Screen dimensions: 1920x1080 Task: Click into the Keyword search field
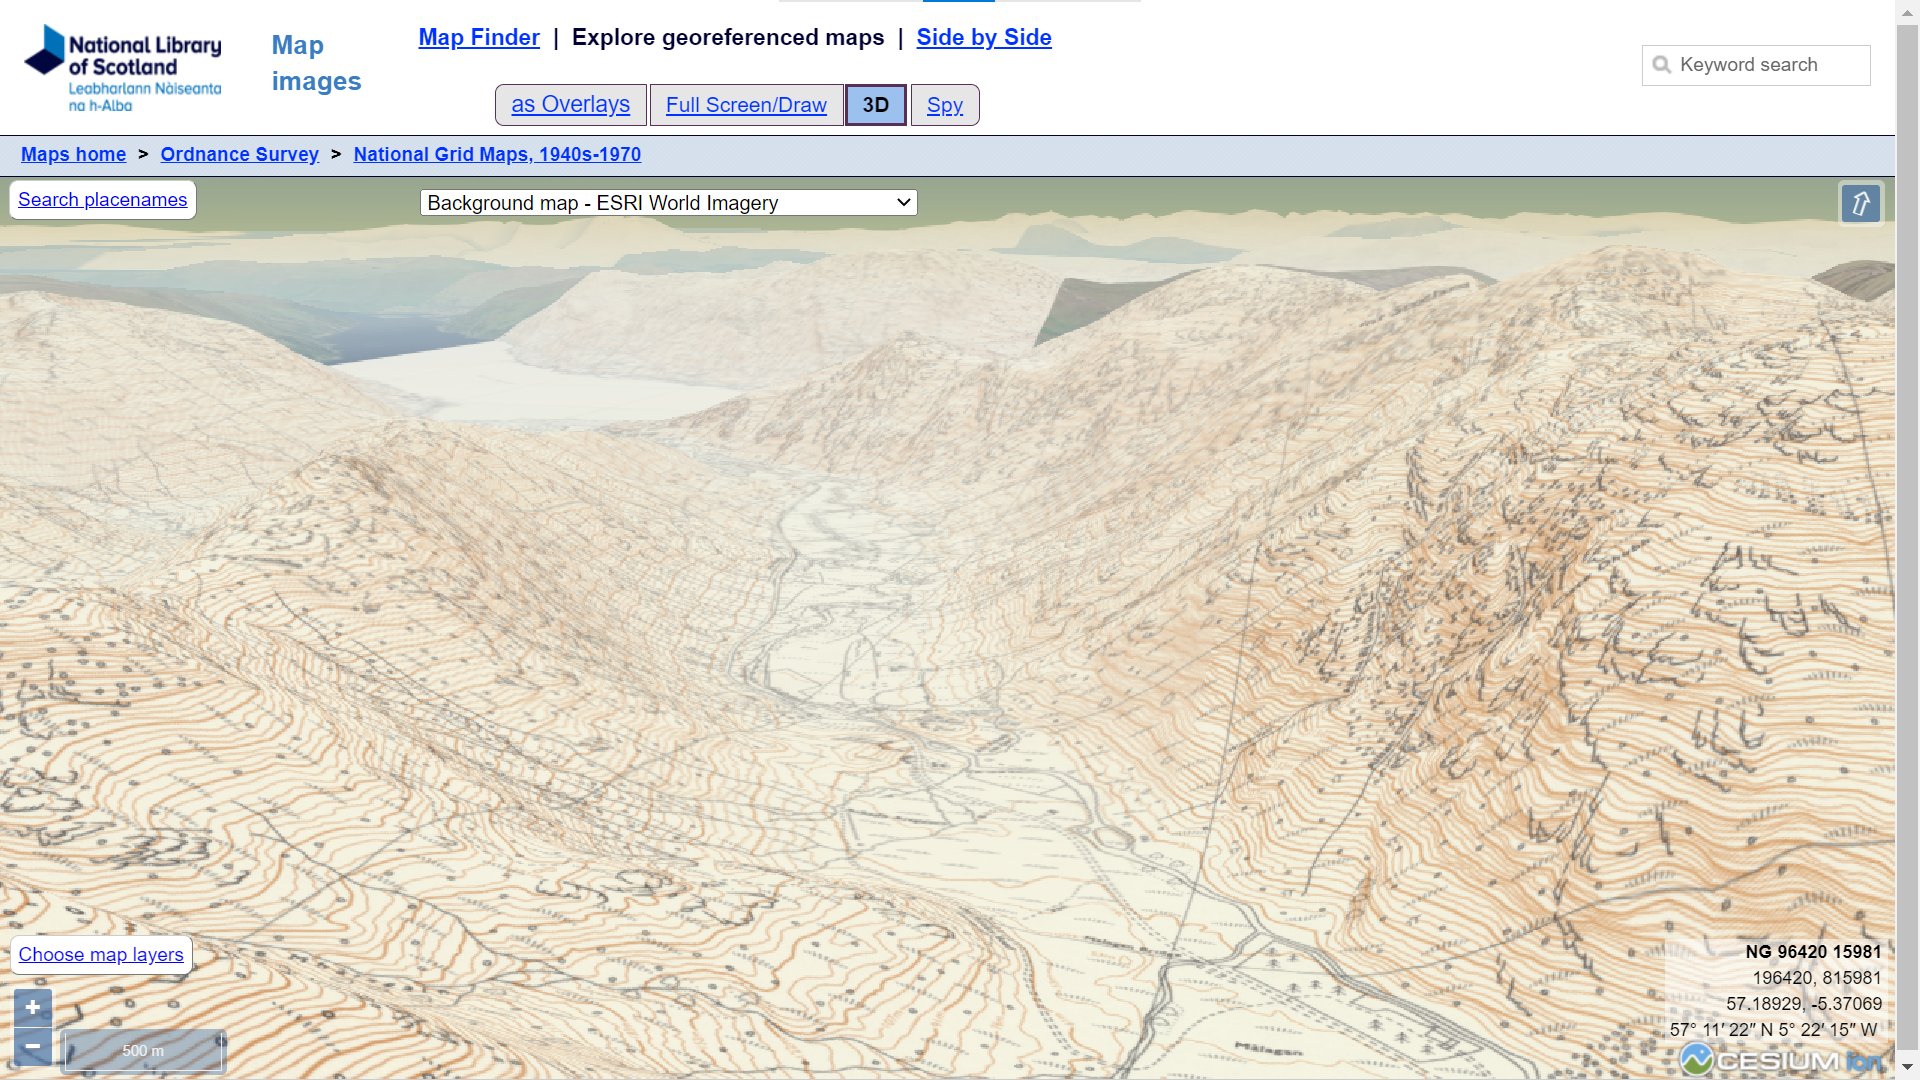coord(1756,65)
